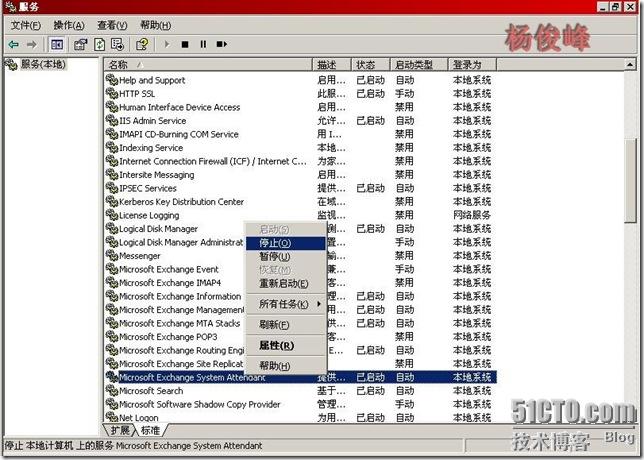Click the Forward arrow toolbar icon
This screenshot has height=460, width=644.
pyautogui.click(x=32, y=44)
